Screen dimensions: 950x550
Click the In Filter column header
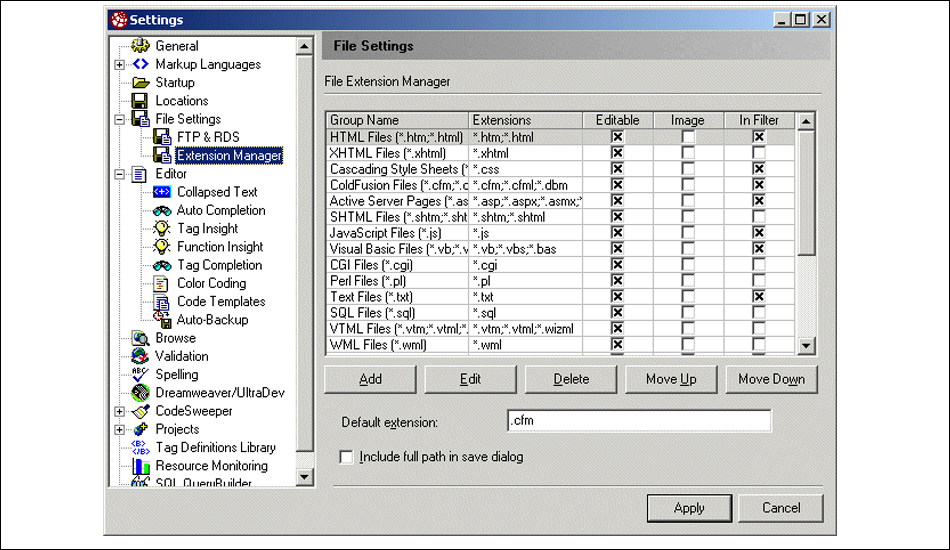click(x=759, y=120)
